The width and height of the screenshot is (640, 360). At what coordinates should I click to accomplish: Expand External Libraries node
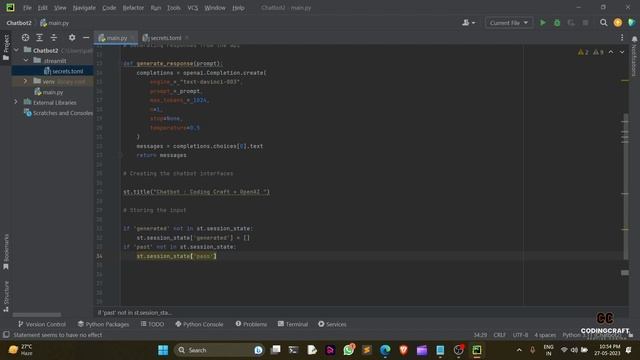coord(16,102)
